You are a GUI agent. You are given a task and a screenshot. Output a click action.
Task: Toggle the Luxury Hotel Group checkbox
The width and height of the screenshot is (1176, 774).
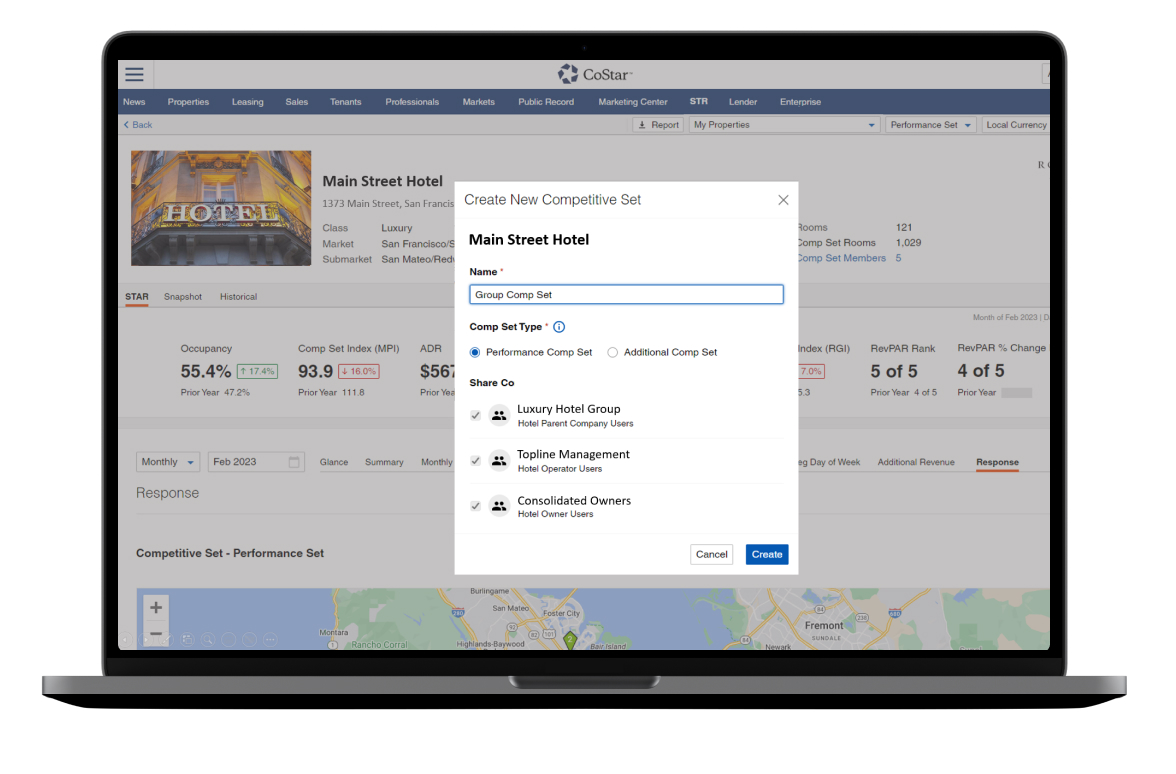point(475,416)
